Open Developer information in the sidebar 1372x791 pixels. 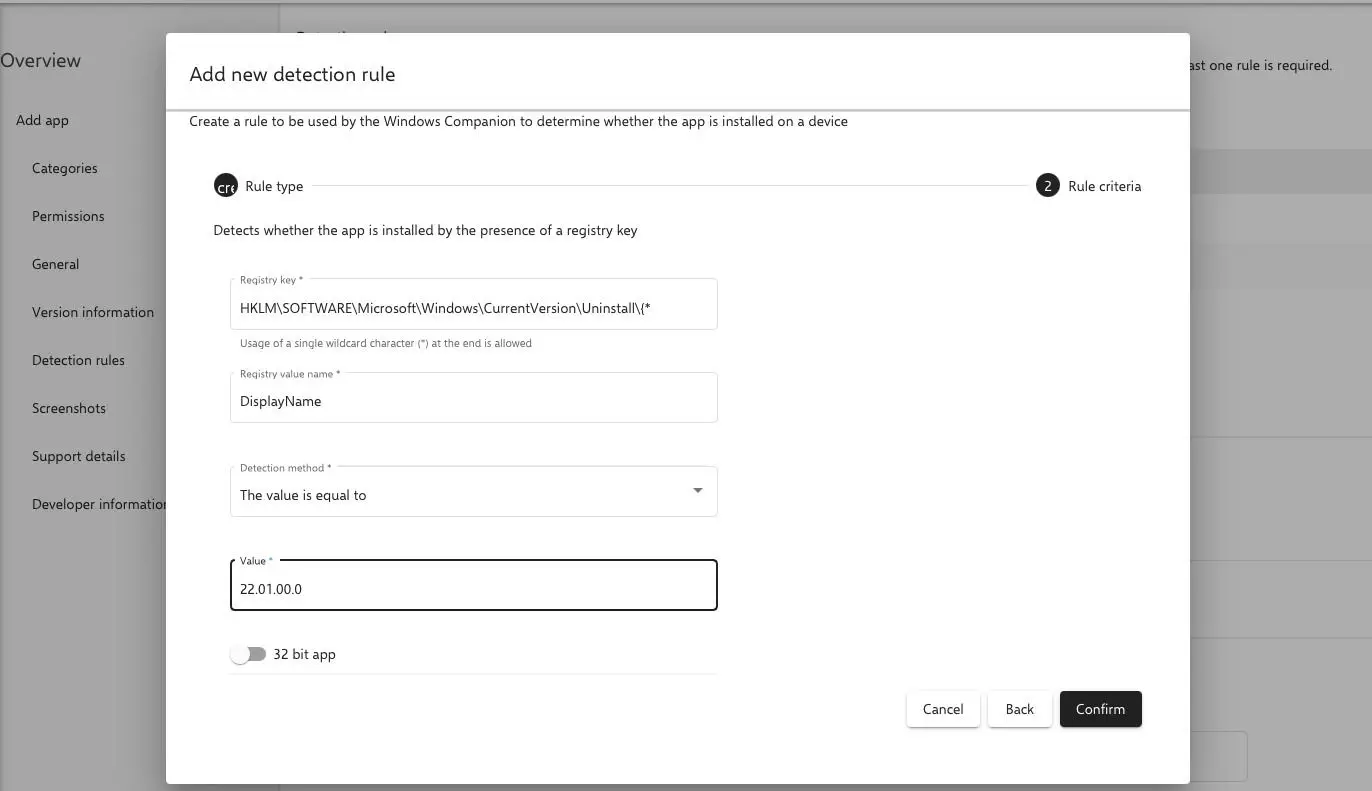coord(98,504)
